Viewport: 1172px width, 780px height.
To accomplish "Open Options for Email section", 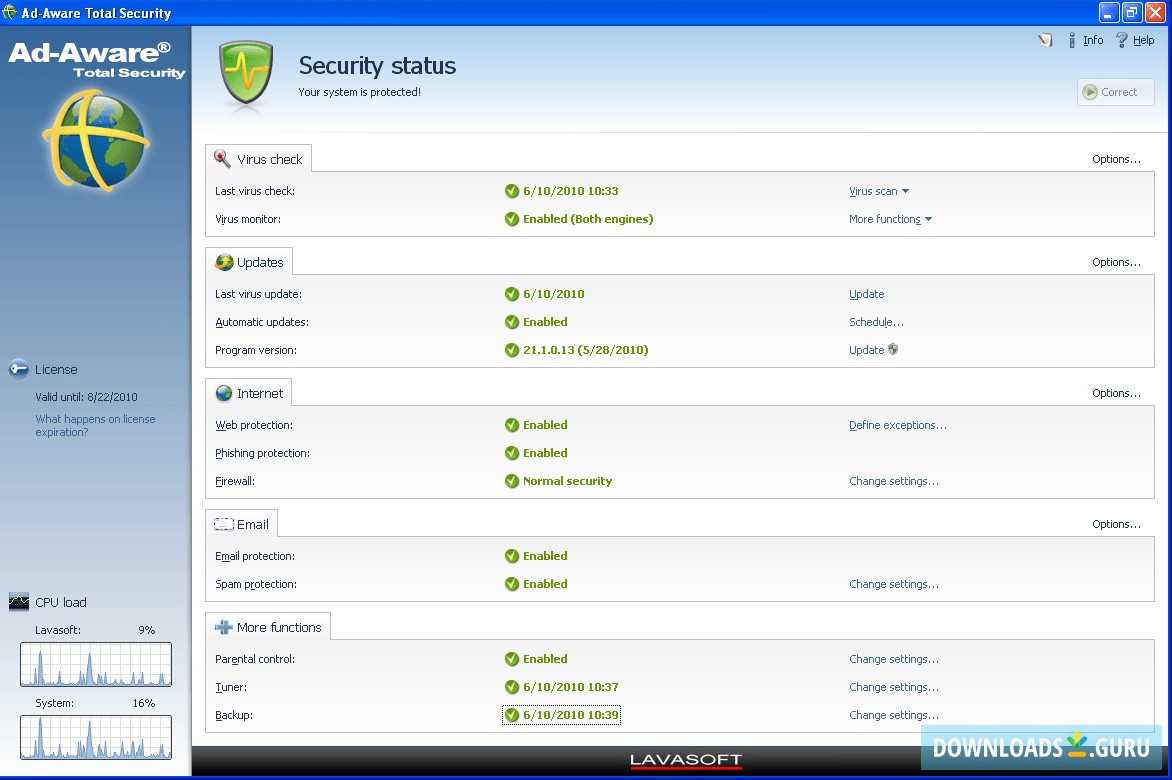I will click(1116, 524).
